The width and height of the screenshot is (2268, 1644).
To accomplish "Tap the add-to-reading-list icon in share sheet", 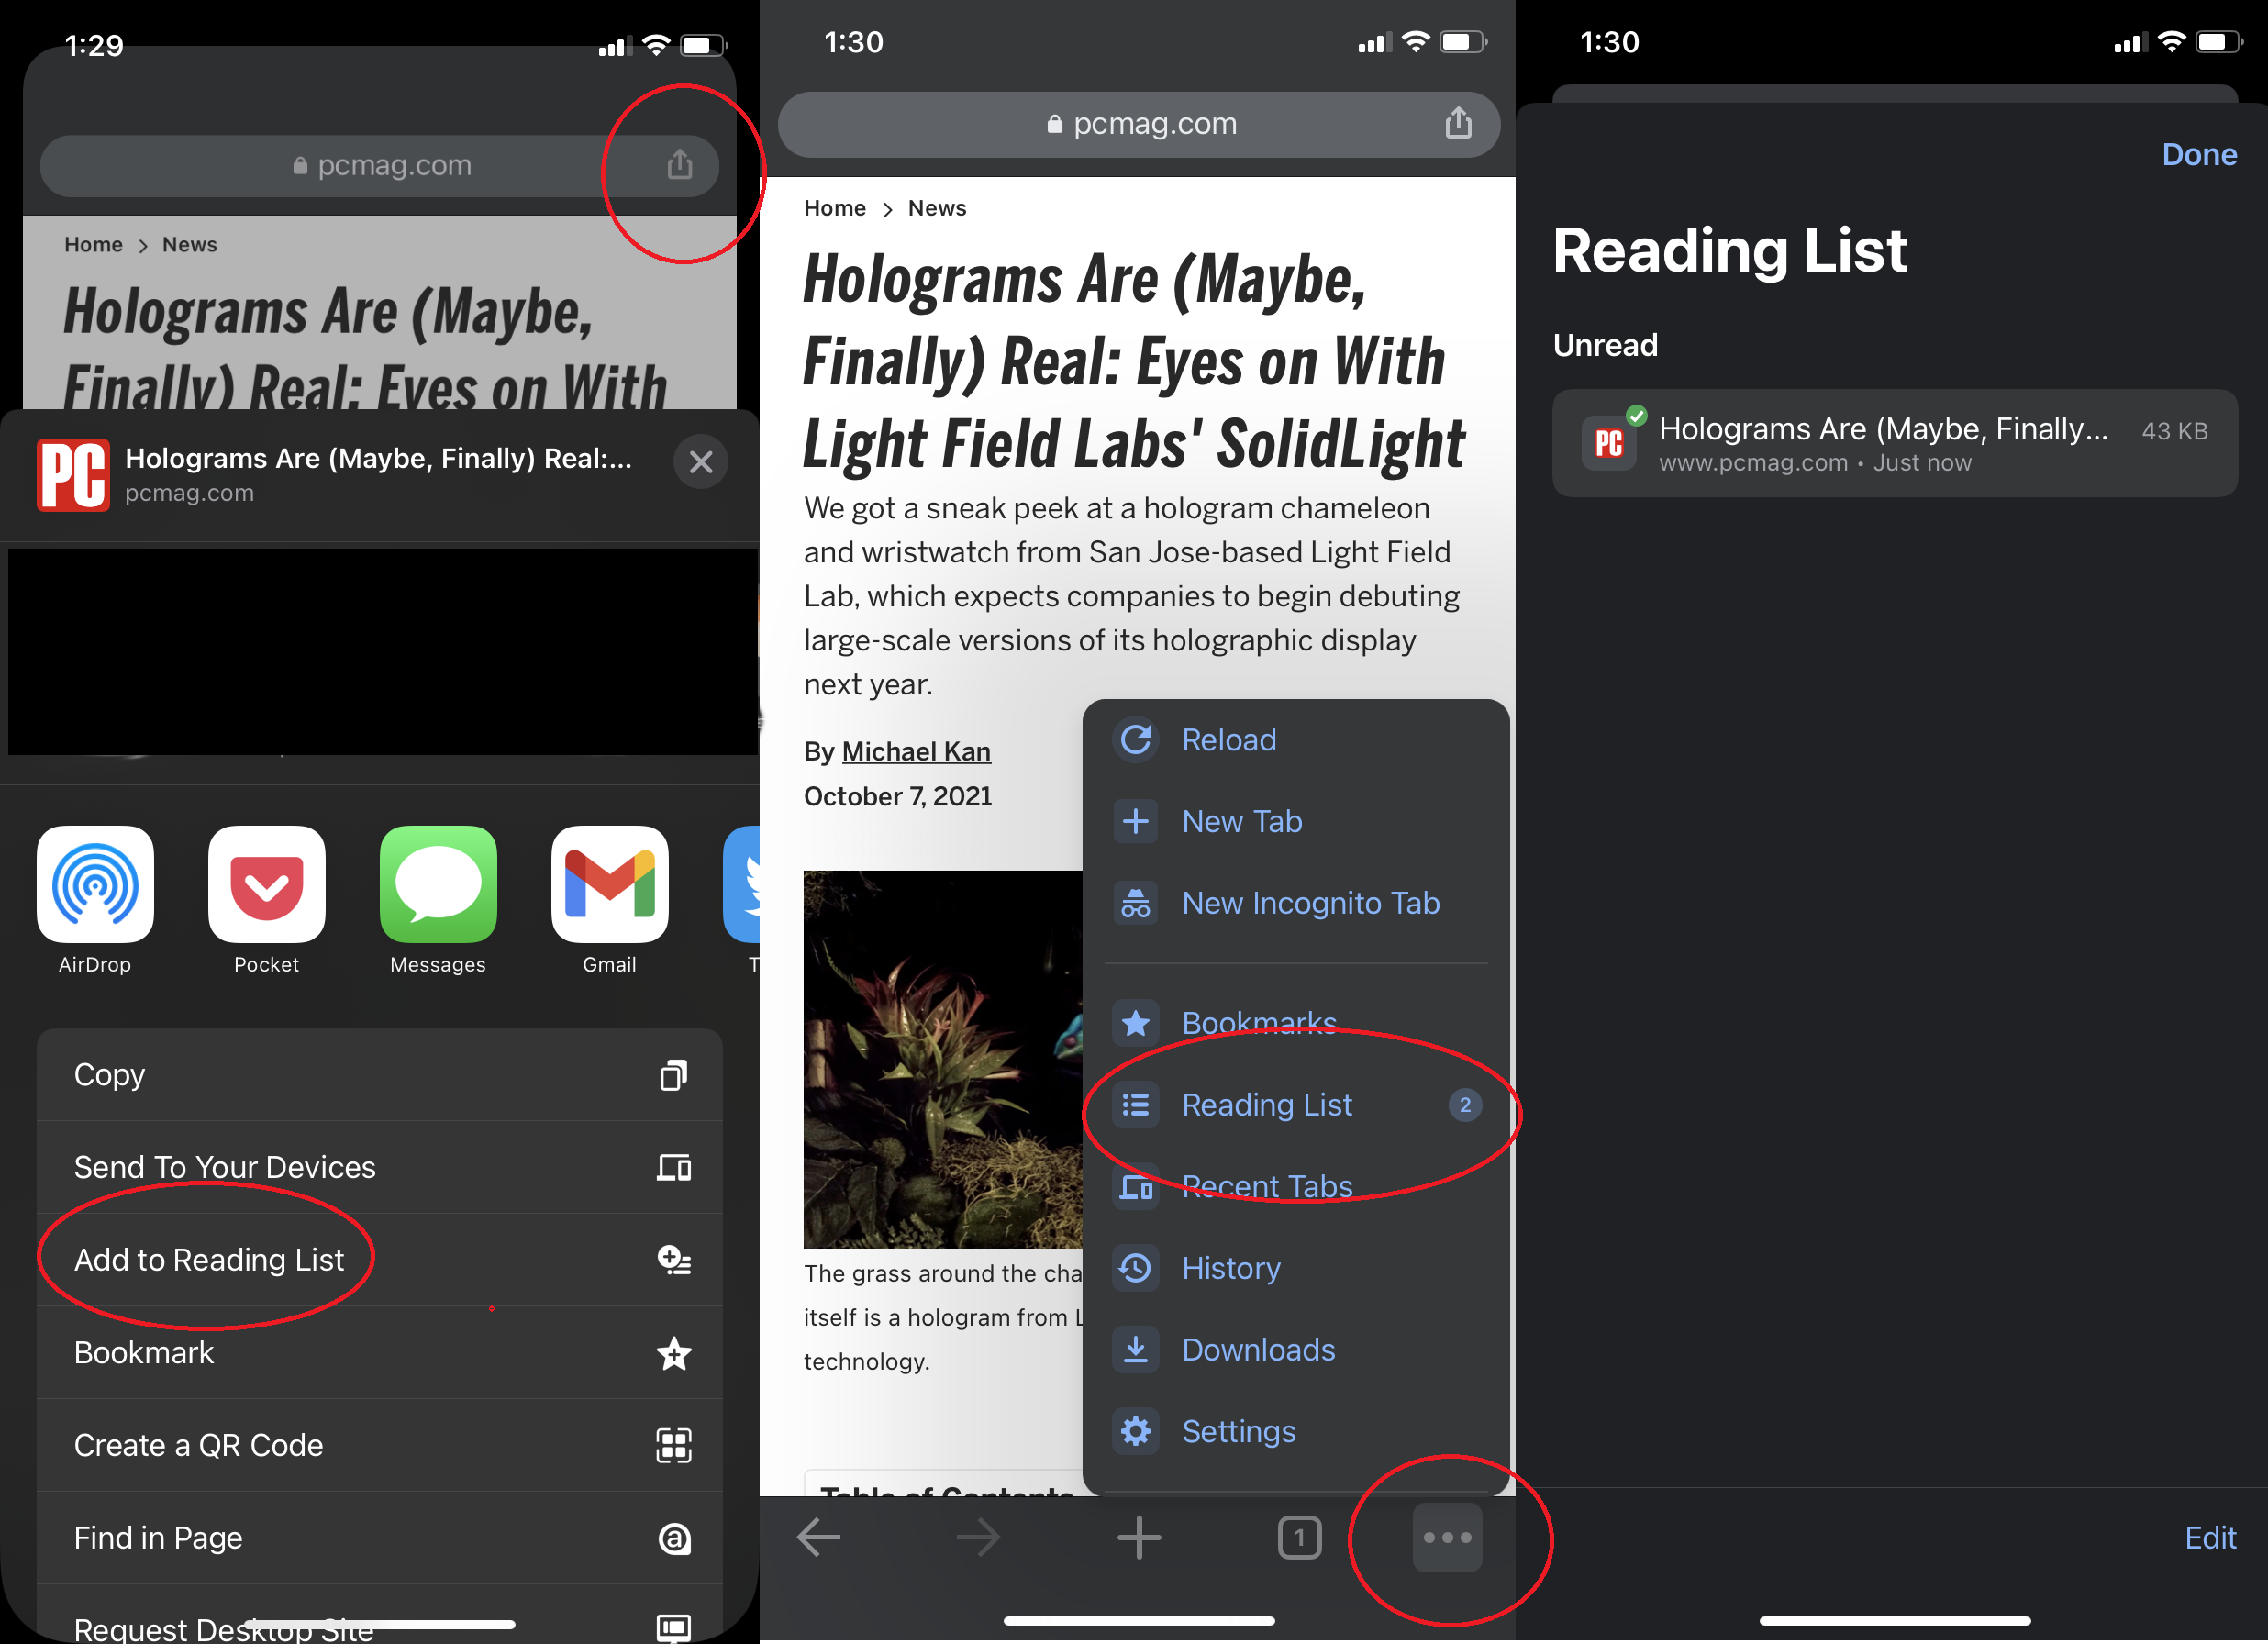I will click(674, 1260).
